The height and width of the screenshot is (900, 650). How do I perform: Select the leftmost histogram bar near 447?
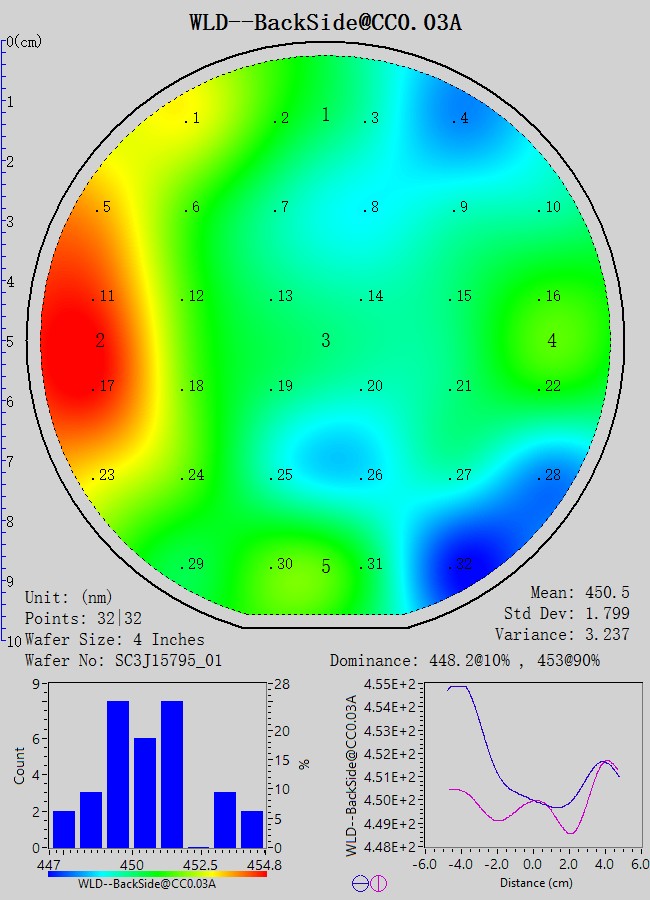point(64,829)
